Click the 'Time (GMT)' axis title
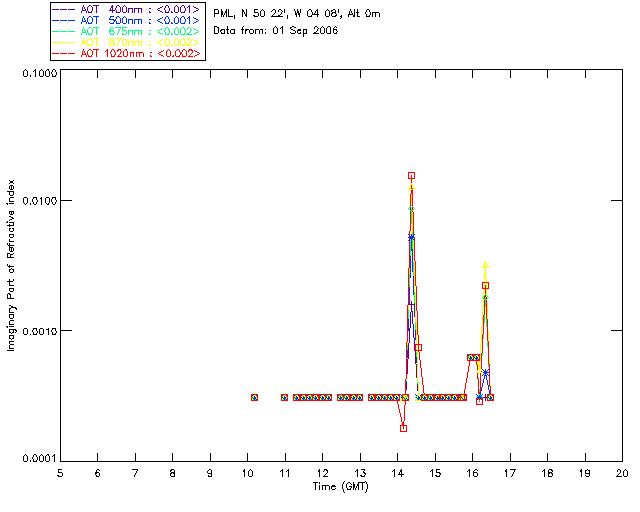 click(x=341, y=487)
